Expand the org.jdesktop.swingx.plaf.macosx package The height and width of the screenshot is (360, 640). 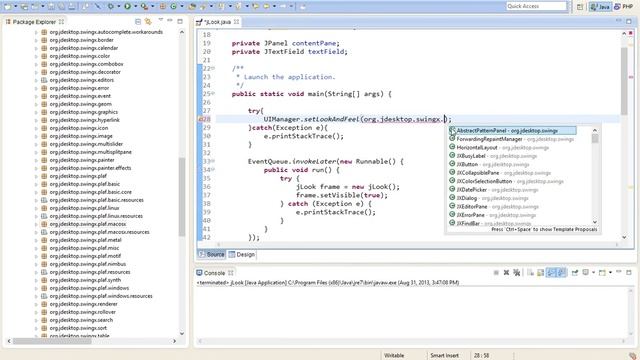pos(36,224)
